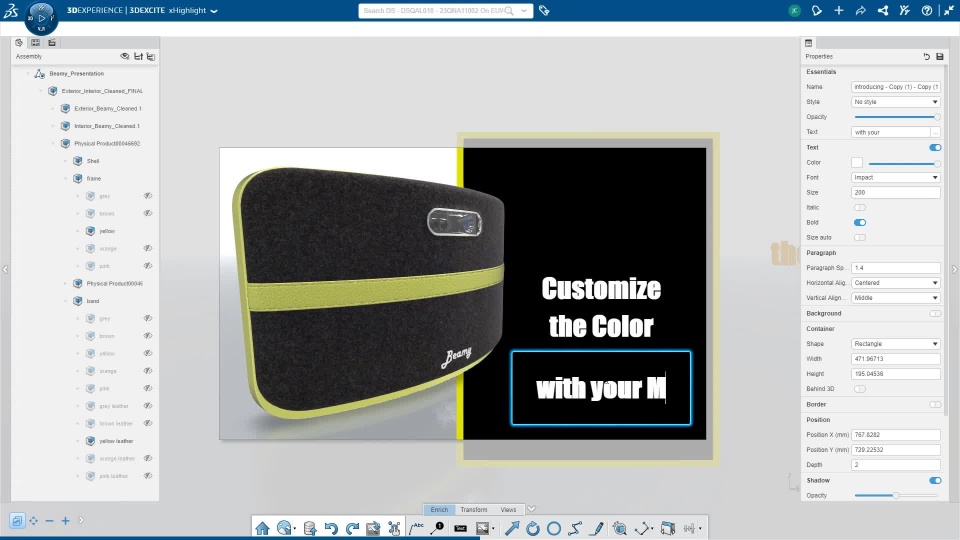This screenshot has height=540, width=960.
Task: Select the Arrow drawing tool
Action: pyautogui.click(x=512, y=528)
